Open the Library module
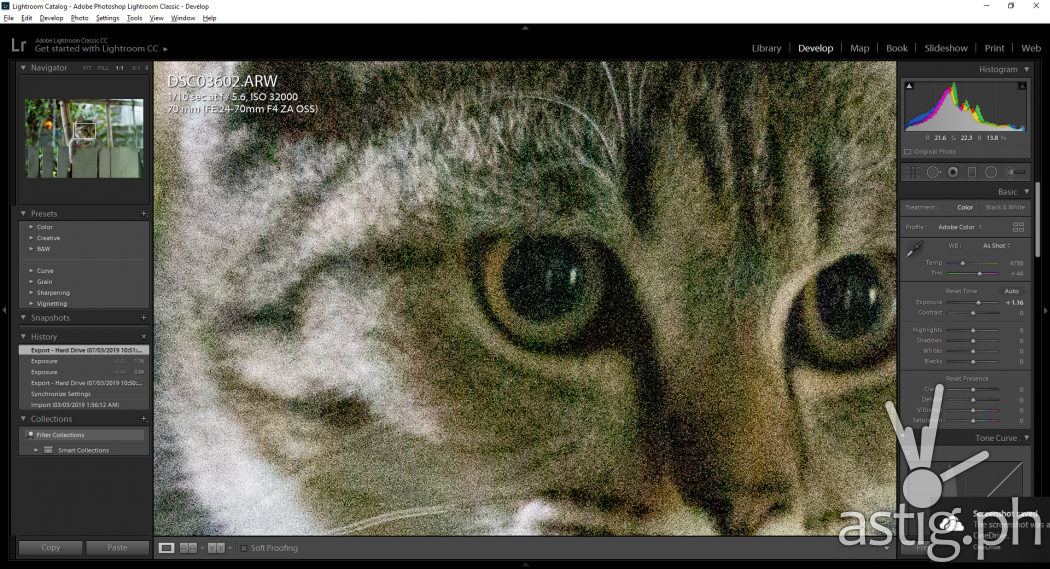This screenshot has width=1050, height=569. [766, 48]
